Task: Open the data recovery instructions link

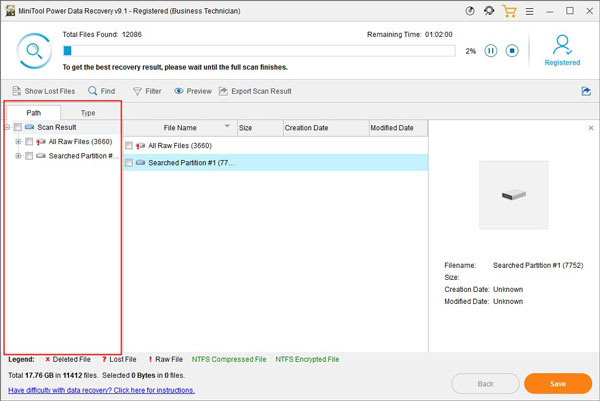Action: (101, 390)
